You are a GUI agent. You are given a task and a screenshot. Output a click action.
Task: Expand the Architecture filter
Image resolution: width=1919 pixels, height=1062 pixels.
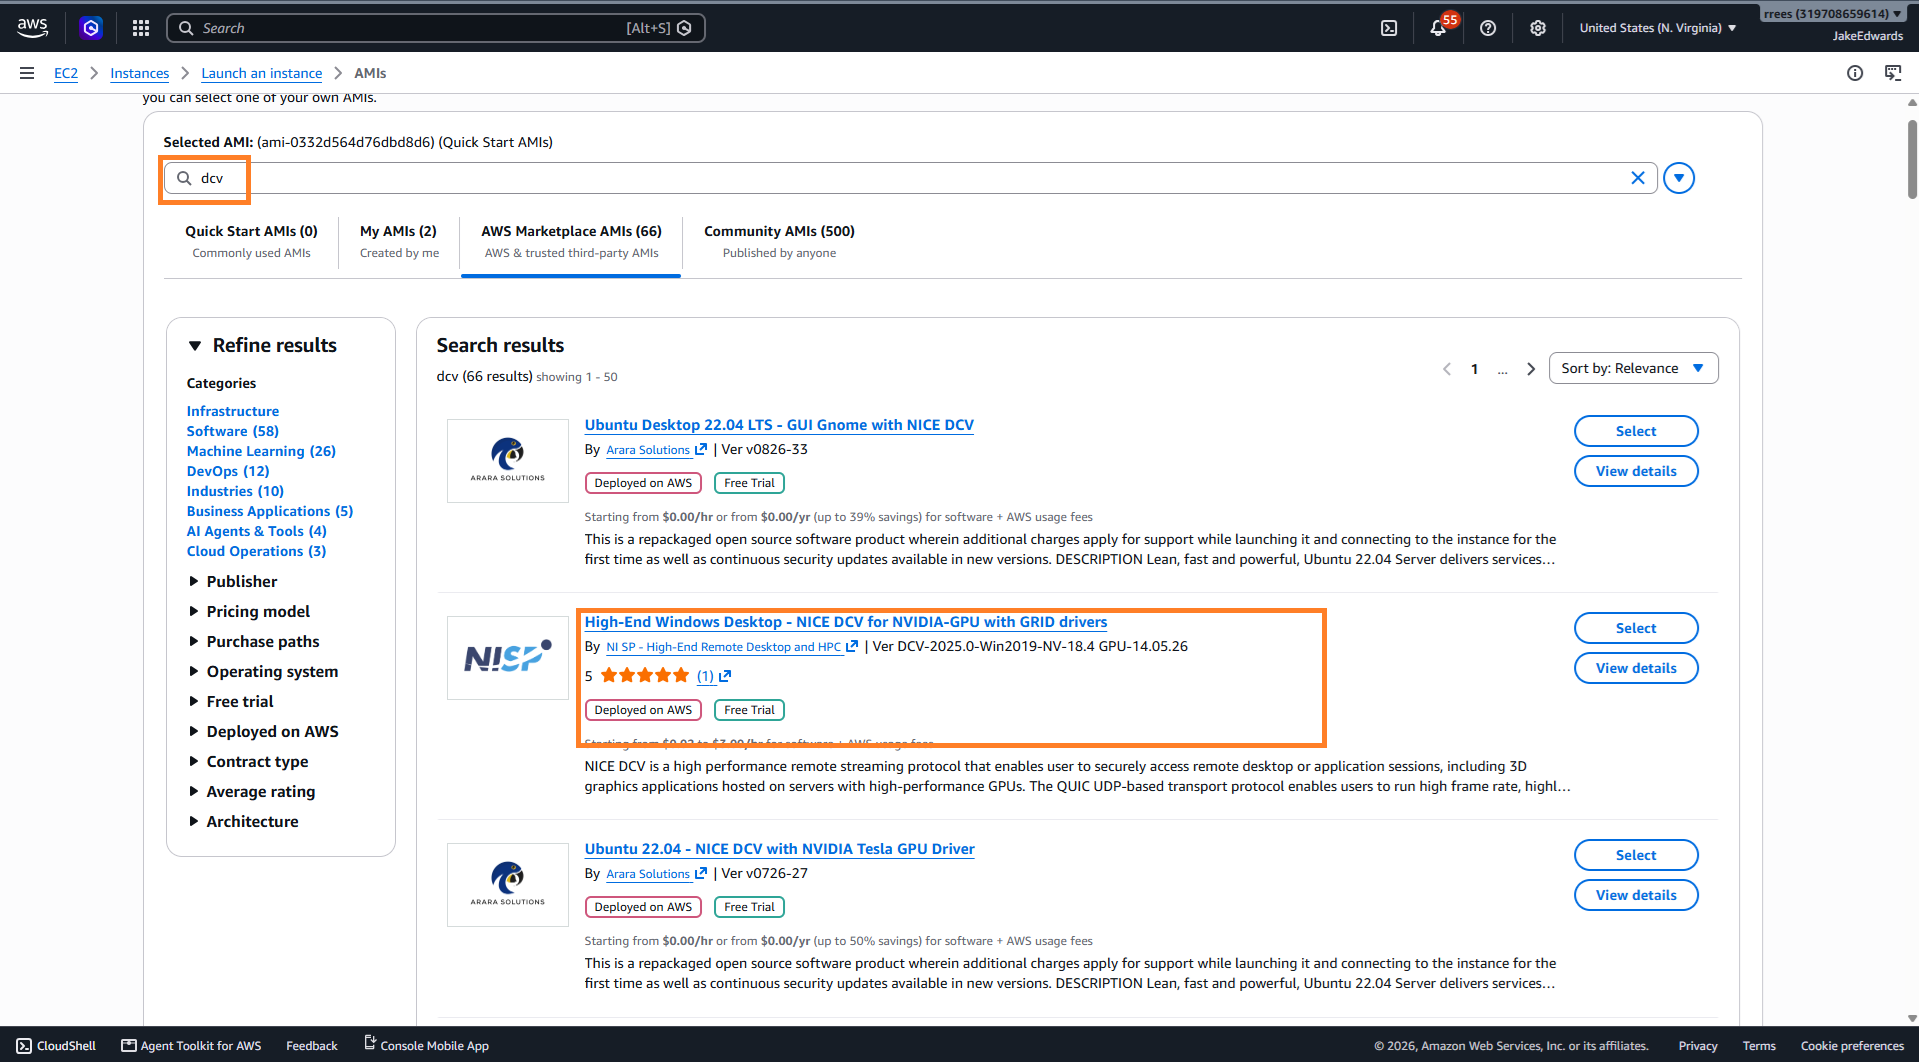click(242, 822)
